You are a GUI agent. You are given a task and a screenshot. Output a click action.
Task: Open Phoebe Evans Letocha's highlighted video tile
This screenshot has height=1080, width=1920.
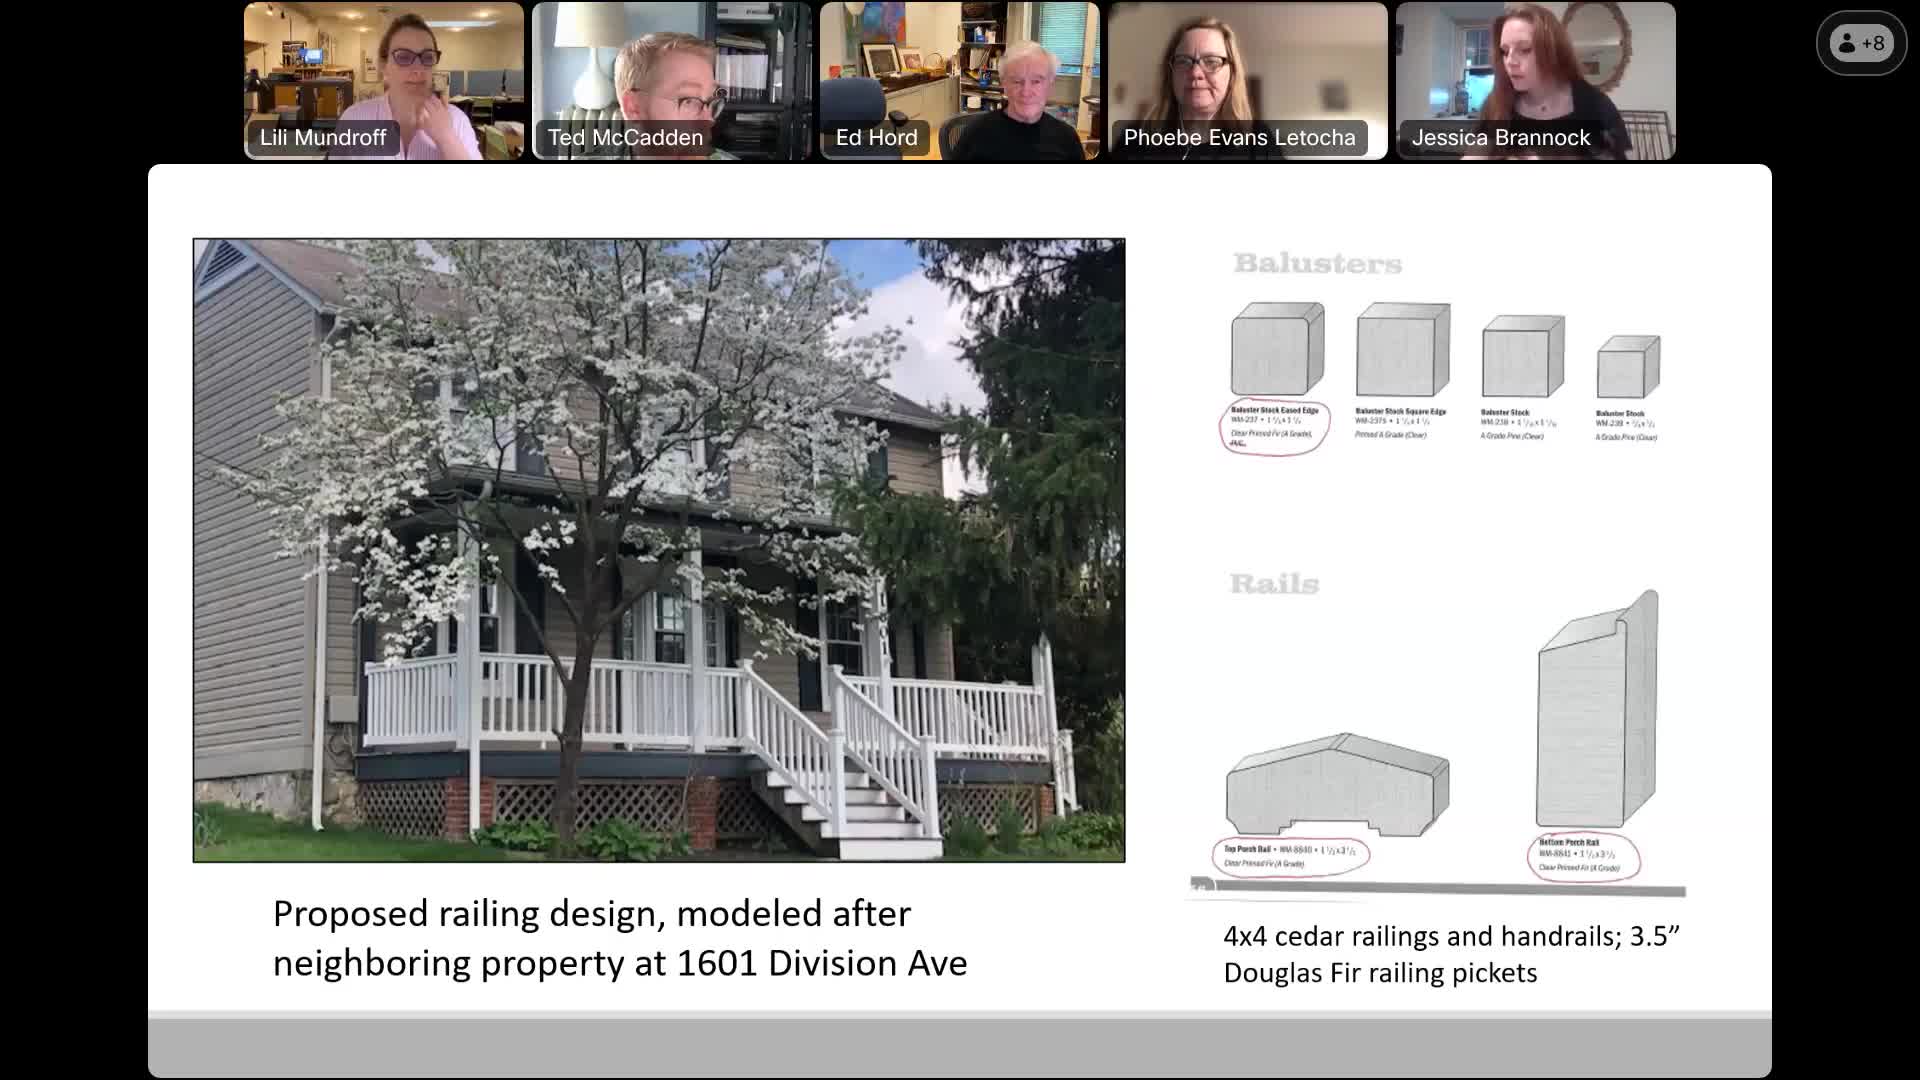1247,70
